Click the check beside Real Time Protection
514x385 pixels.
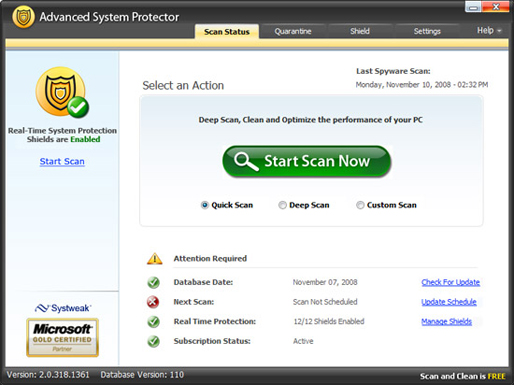click(x=153, y=322)
